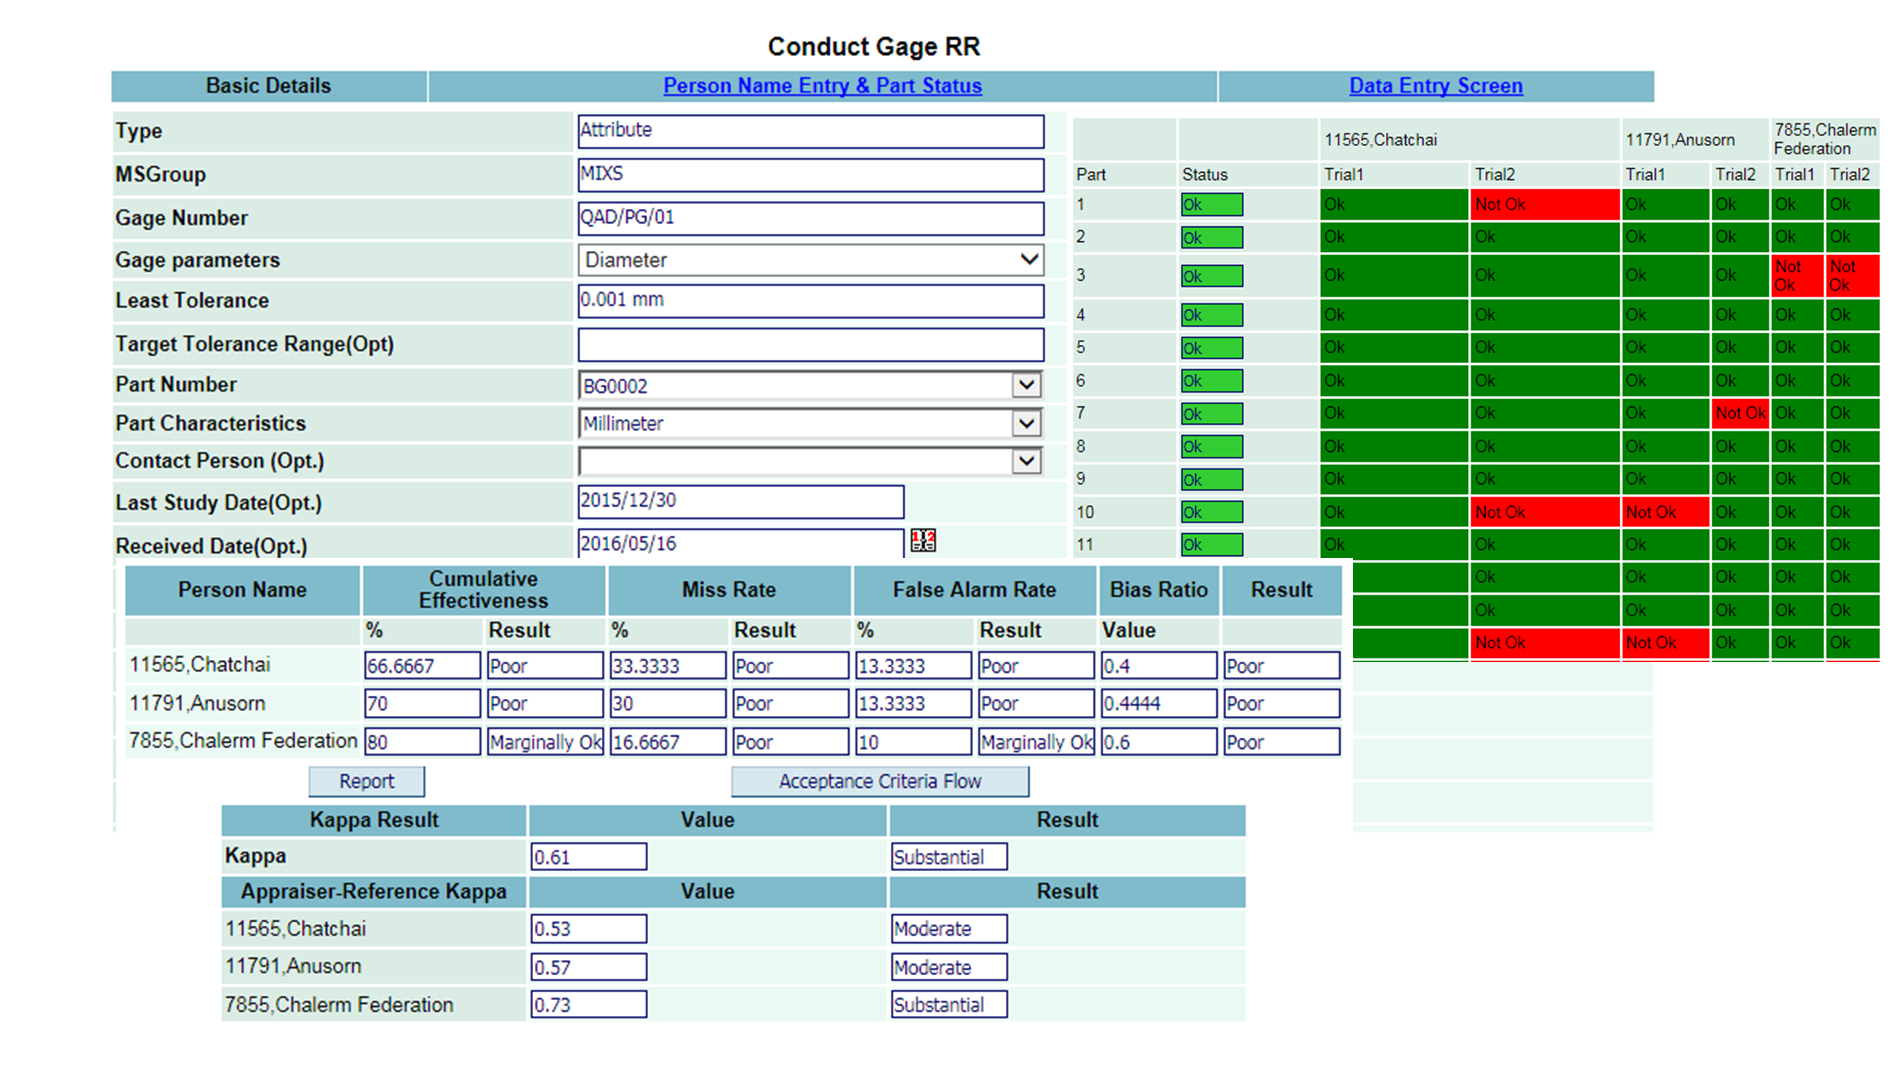Expand the Contact Person dropdown
Viewport: 1900px width, 1071px height.
pos(1026,461)
